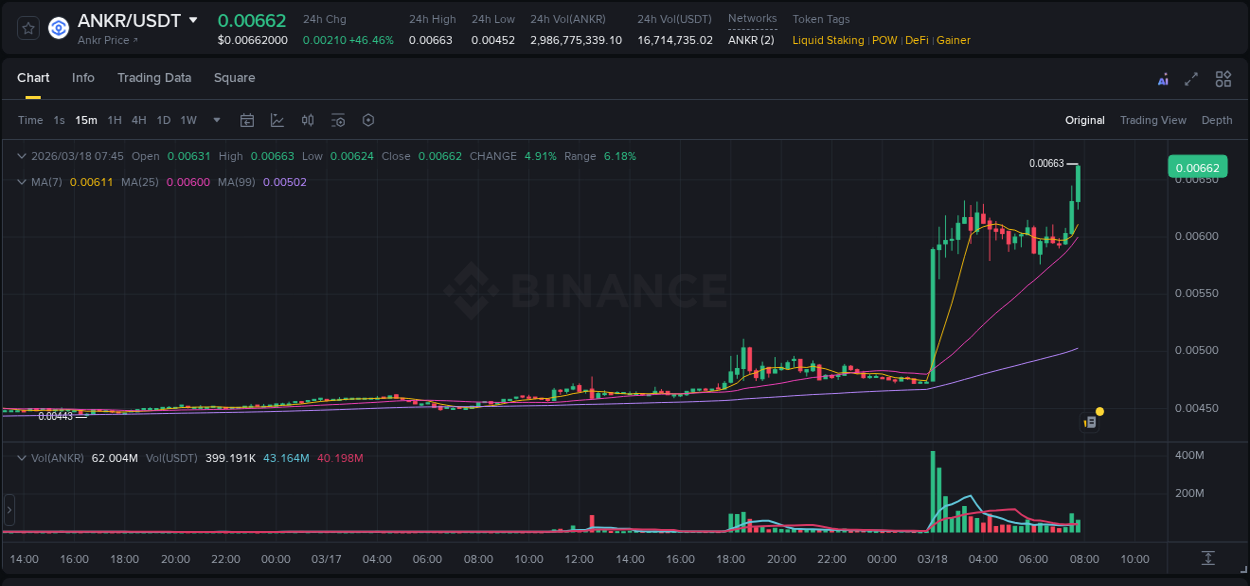Screen dimensions: 1250x586
Task: Switch to the Trading Data tab
Action: point(154,78)
